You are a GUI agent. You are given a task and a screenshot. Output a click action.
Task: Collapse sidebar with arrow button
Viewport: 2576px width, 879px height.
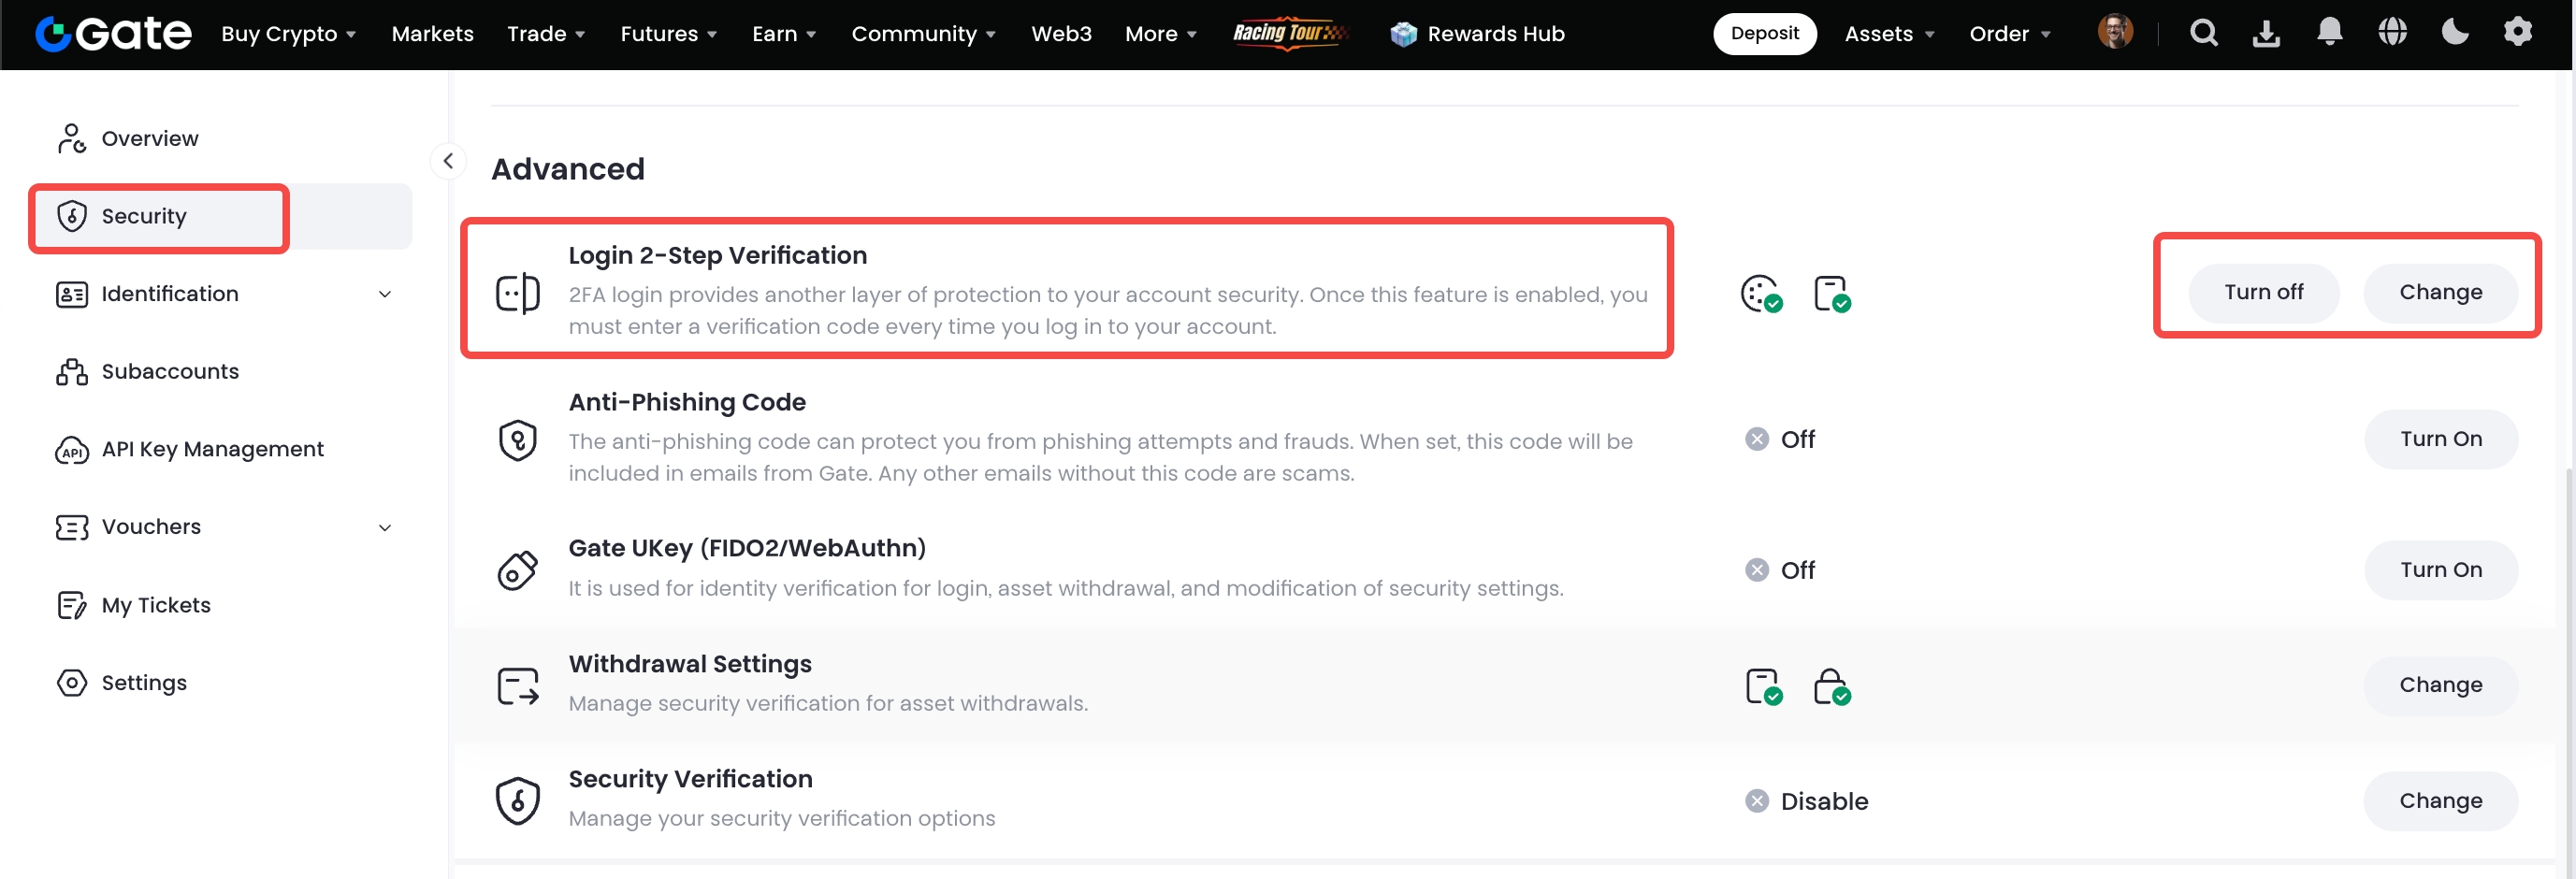(x=448, y=161)
